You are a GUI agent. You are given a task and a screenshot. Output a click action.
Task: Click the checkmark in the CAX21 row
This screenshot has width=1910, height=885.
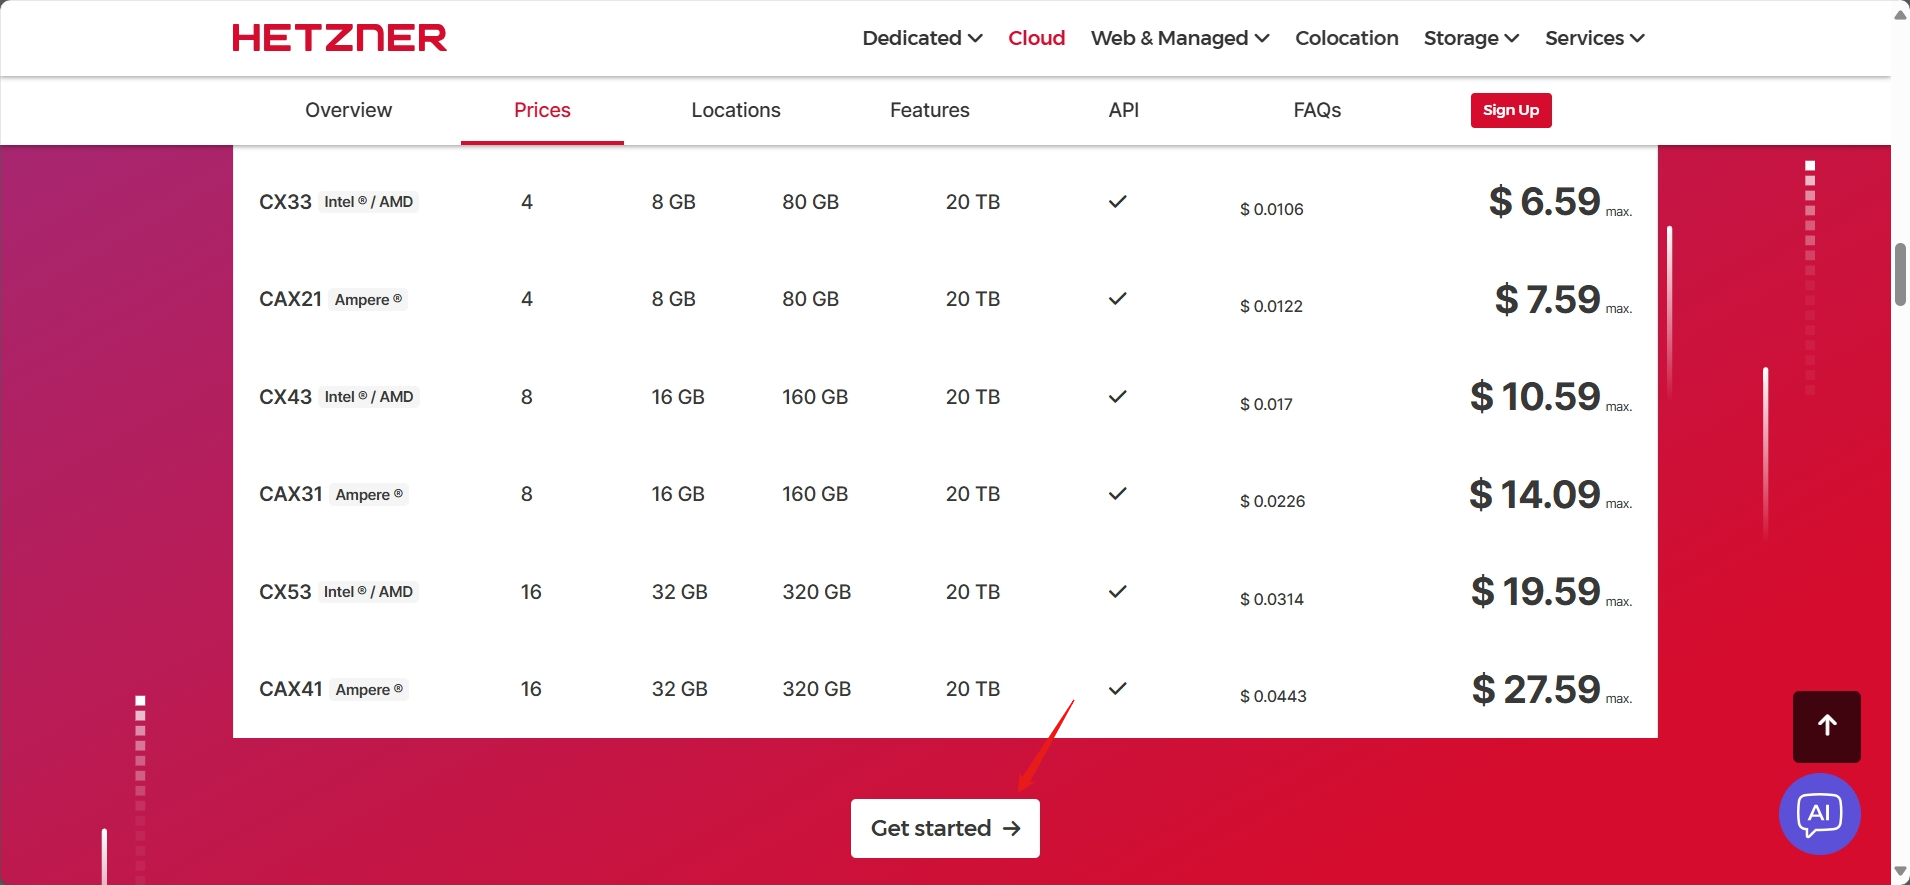click(x=1117, y=299)
